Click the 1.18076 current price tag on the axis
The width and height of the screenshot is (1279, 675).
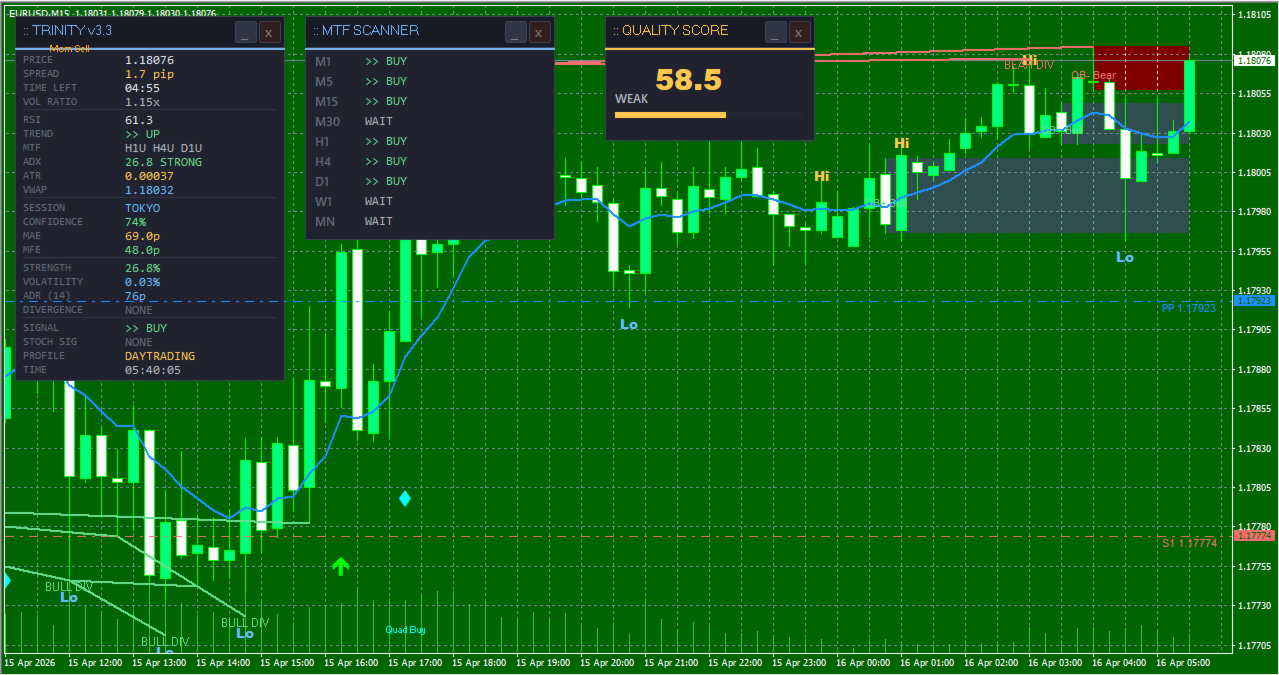click(1255, 61)
